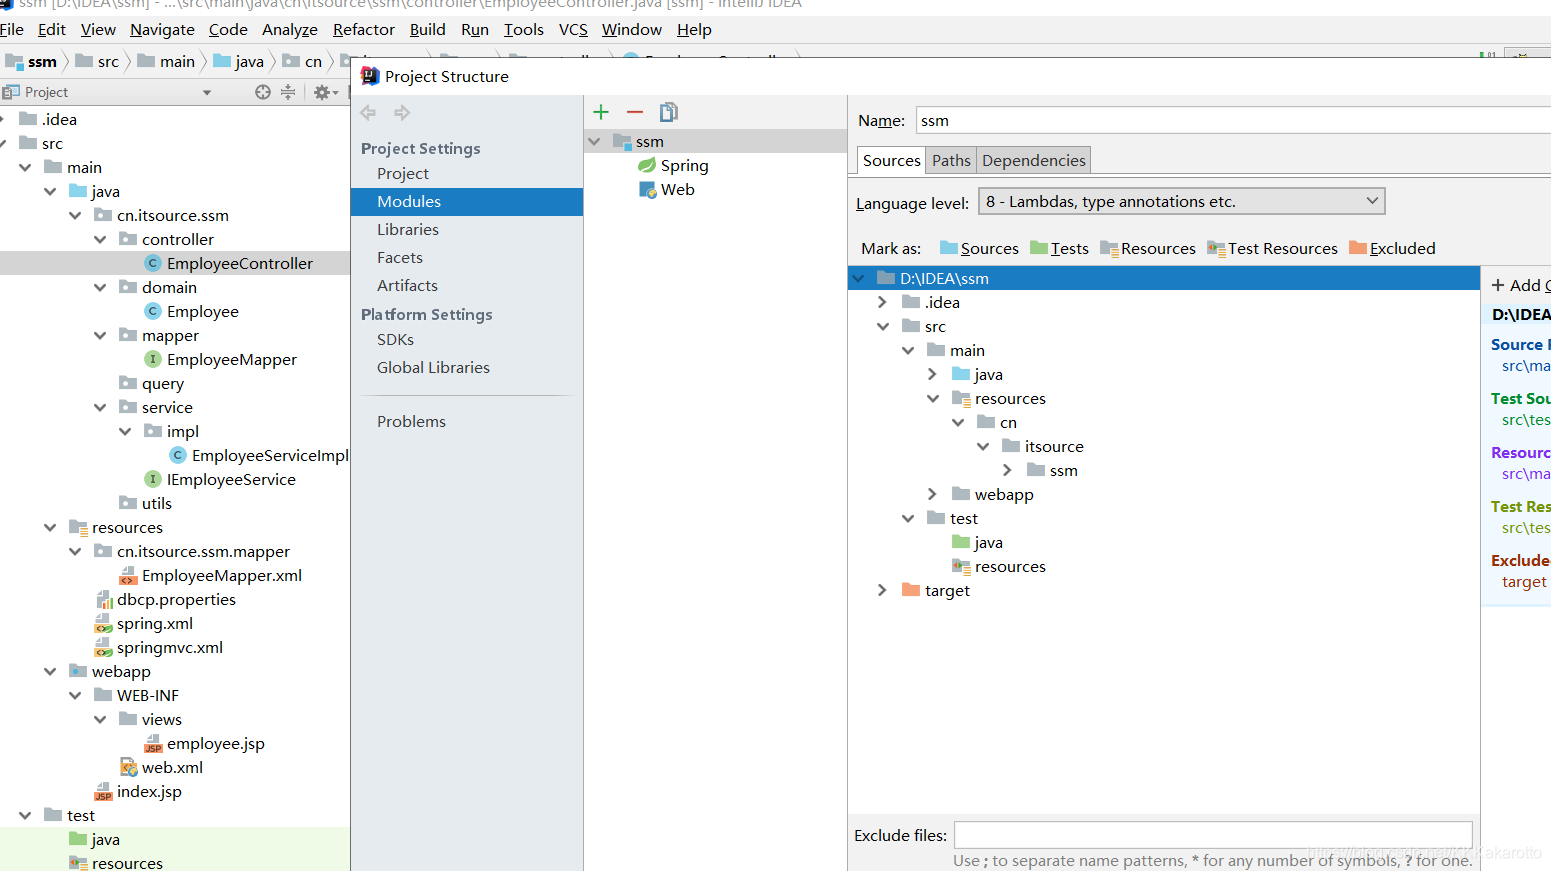
Task: Open the Analyze menu
Action: (289, 30)
